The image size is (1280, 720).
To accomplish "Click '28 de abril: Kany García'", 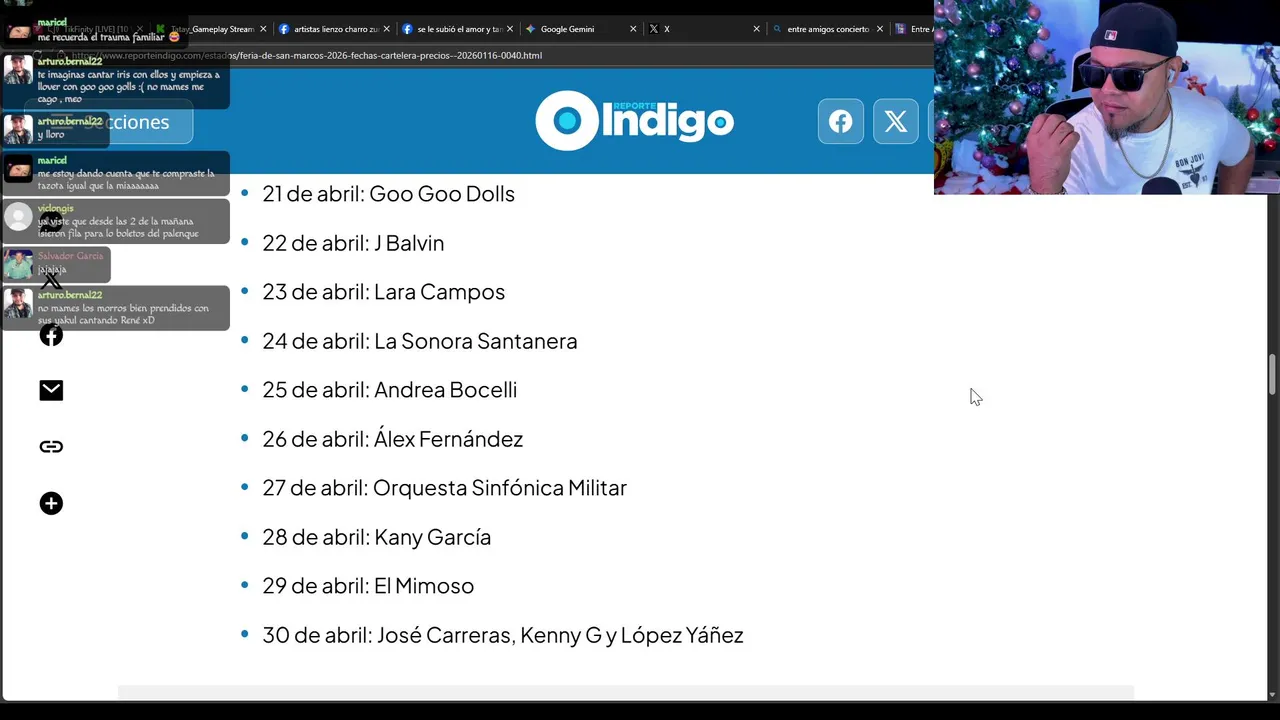I will coord(376,537).
